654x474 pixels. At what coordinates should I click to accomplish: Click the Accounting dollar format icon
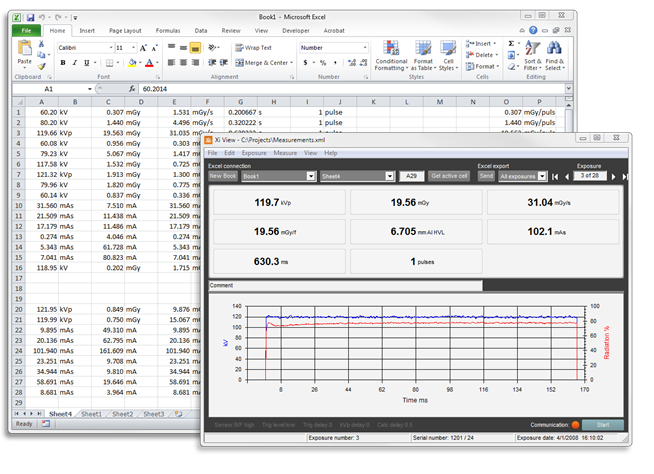[x=305, y=63]
